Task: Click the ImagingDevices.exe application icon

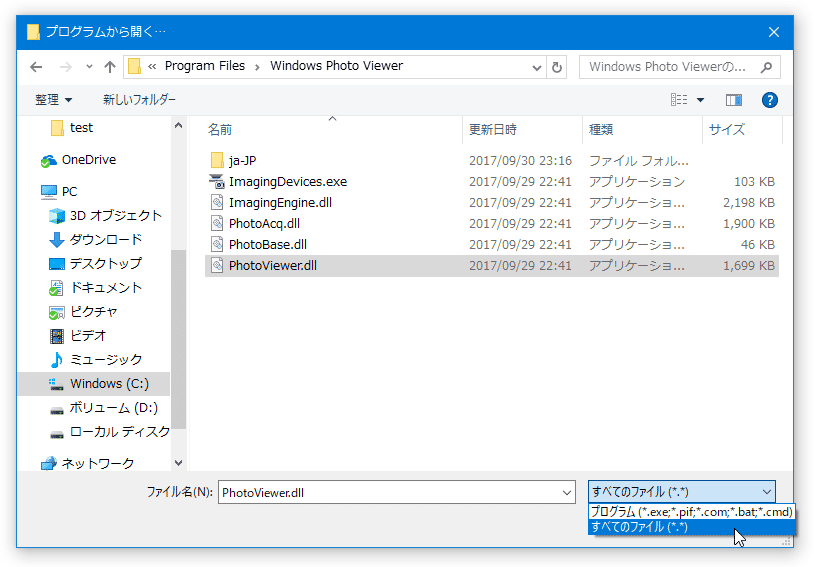Action: click(217, 182)
